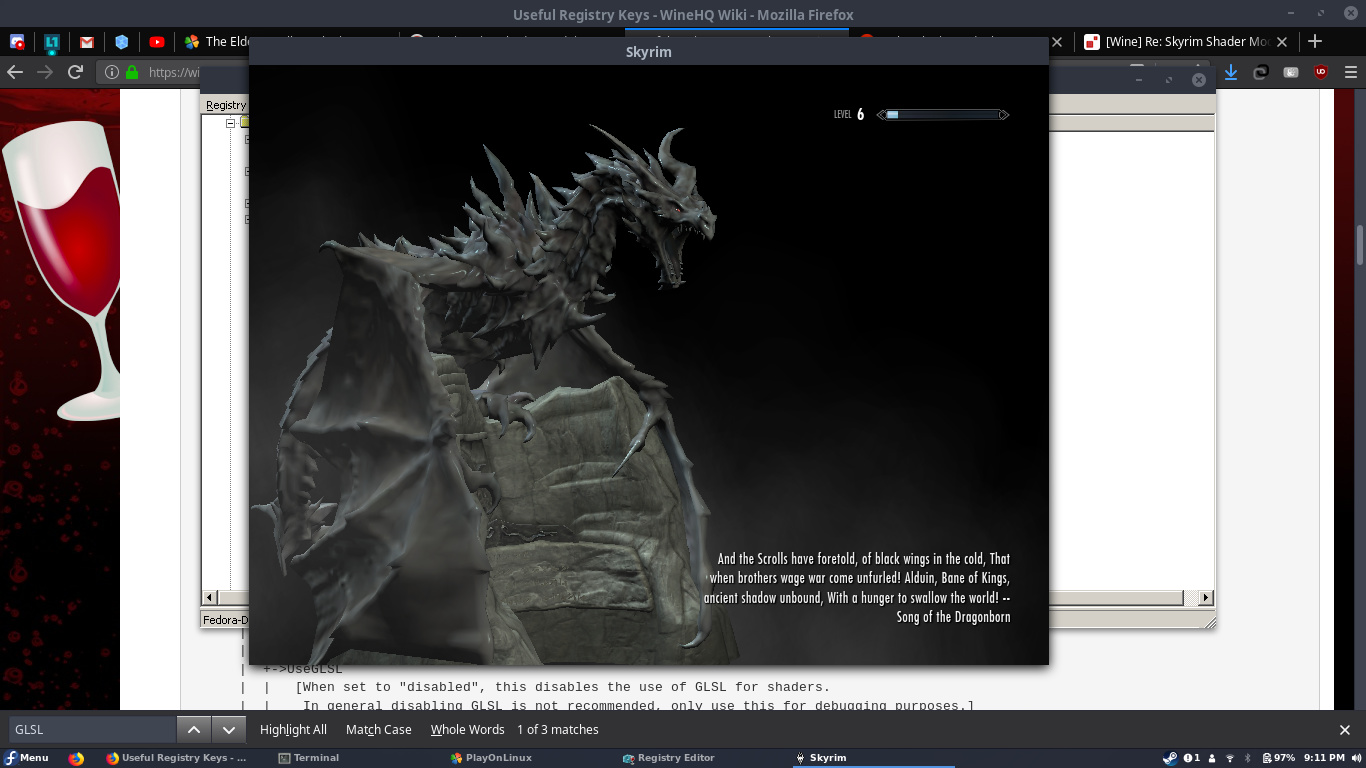Collapse the root tree node in Registry Editor
This screenshot has width=1366, height=768.
click(x=230, y=123)
